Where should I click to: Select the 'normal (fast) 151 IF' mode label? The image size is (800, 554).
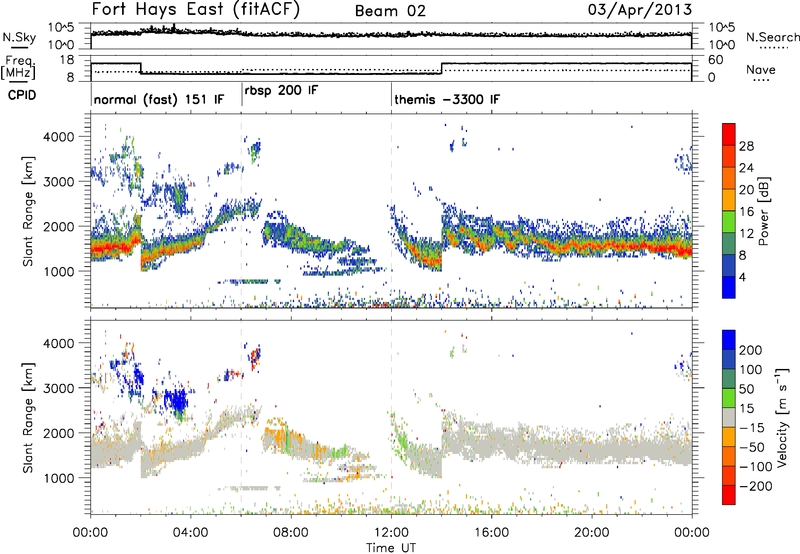pos(159,99)
